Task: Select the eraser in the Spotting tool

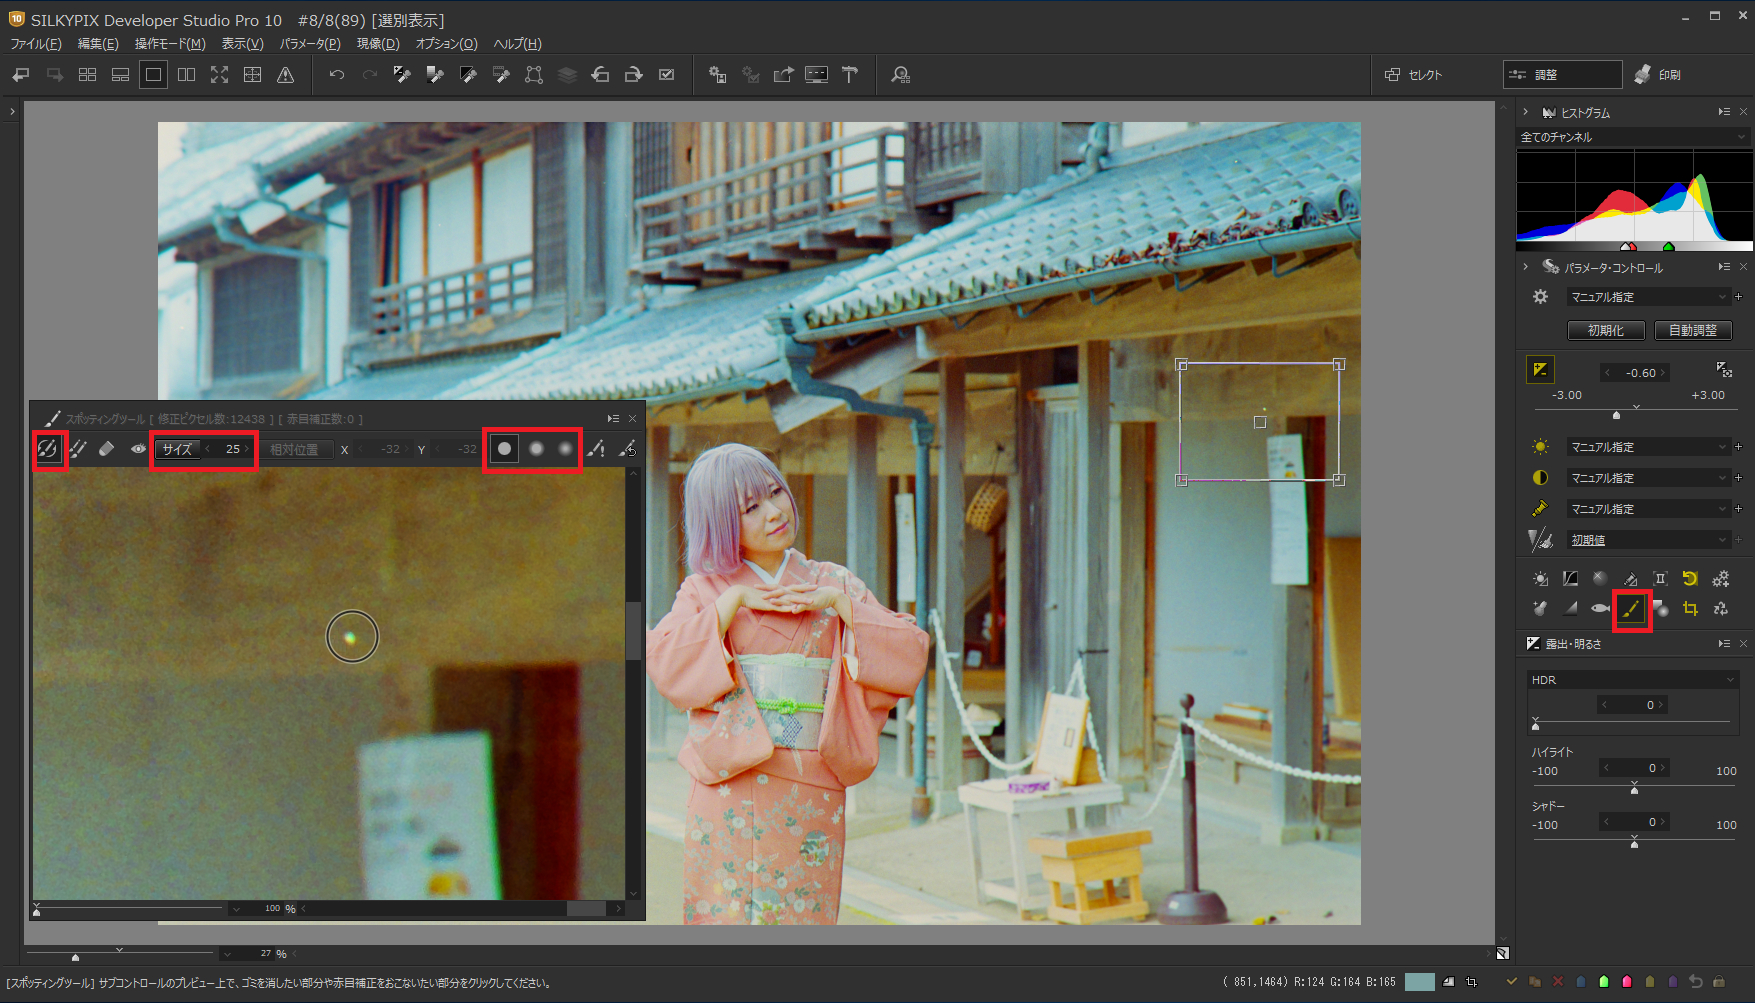Action: click(x=107, y=449)
